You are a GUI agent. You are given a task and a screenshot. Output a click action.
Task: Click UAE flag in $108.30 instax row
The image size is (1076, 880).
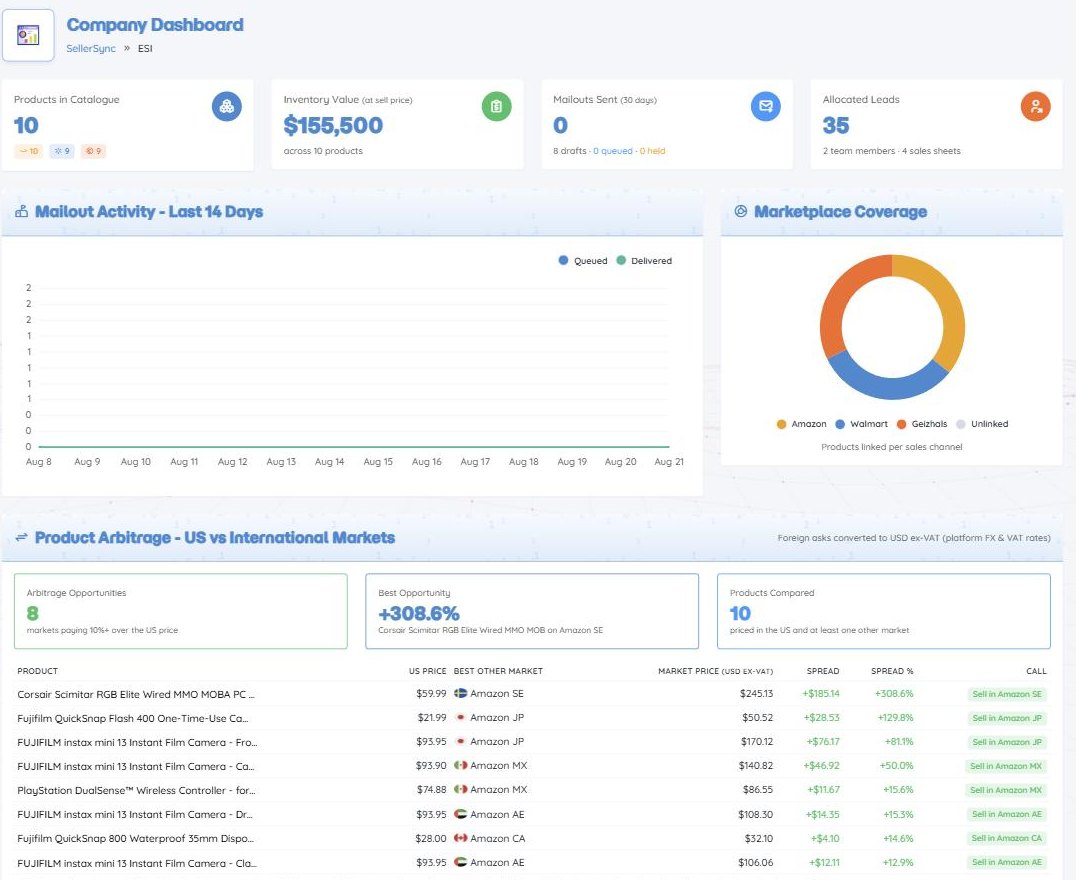pyautogui.click(x=460, y=814)
